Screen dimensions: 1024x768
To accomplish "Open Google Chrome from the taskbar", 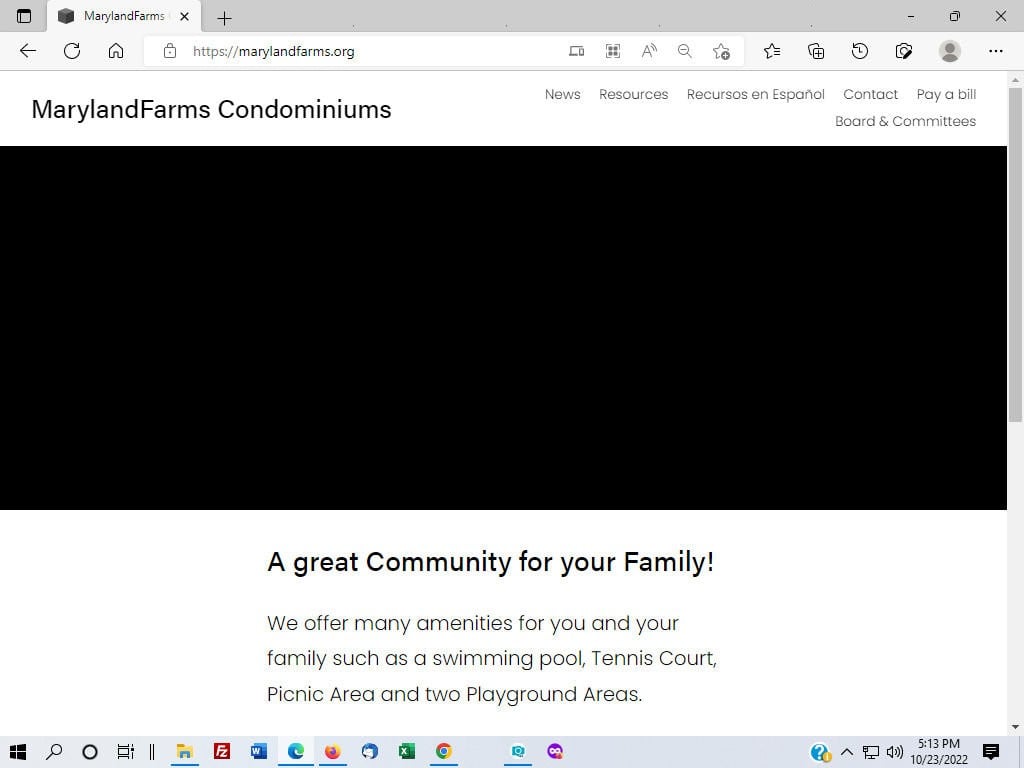I will [443, 752].
